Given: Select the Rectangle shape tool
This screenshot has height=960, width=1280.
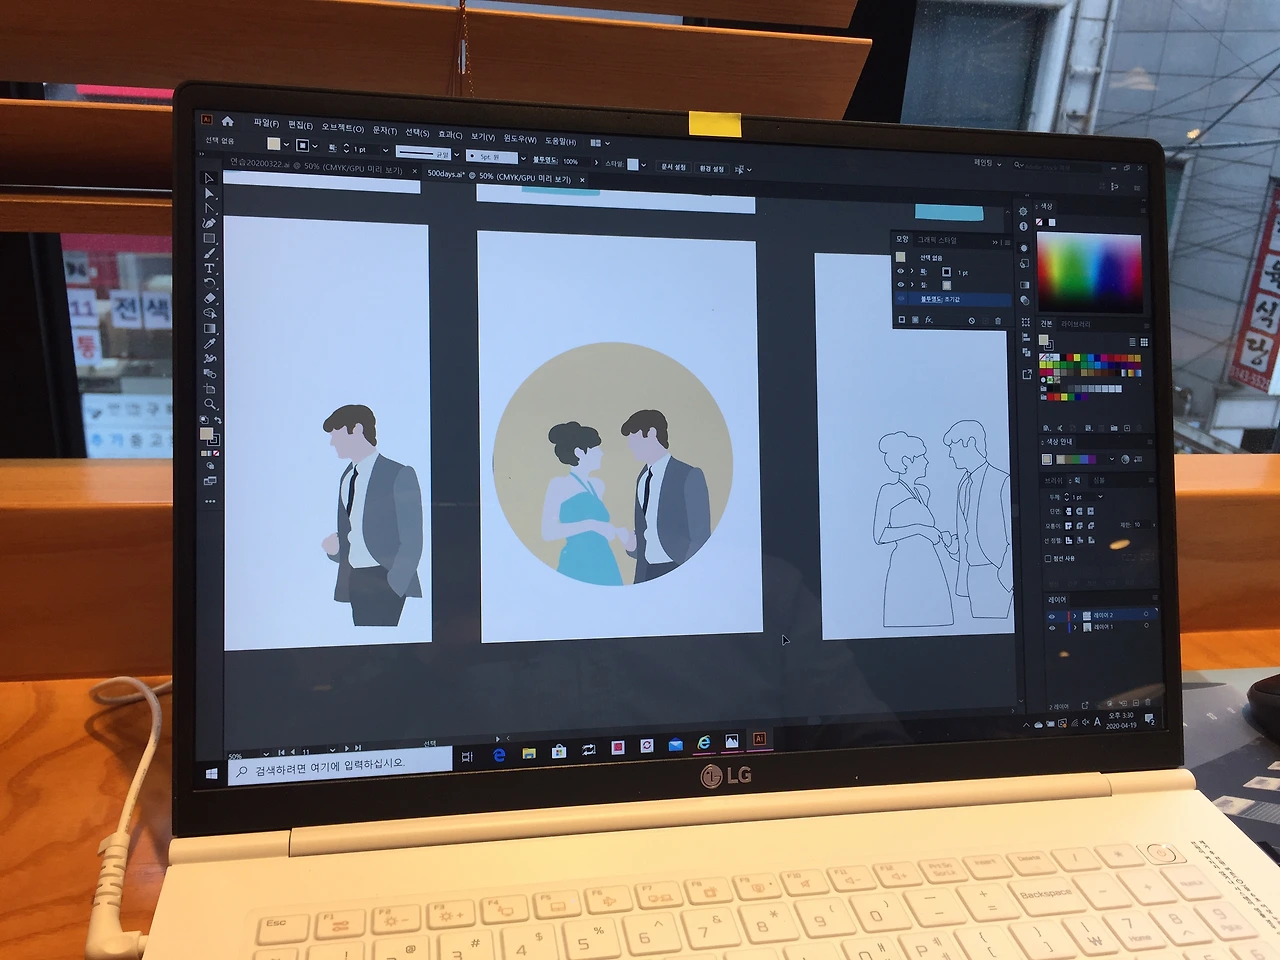Looking at the screenshot, I should pos(209,238).
